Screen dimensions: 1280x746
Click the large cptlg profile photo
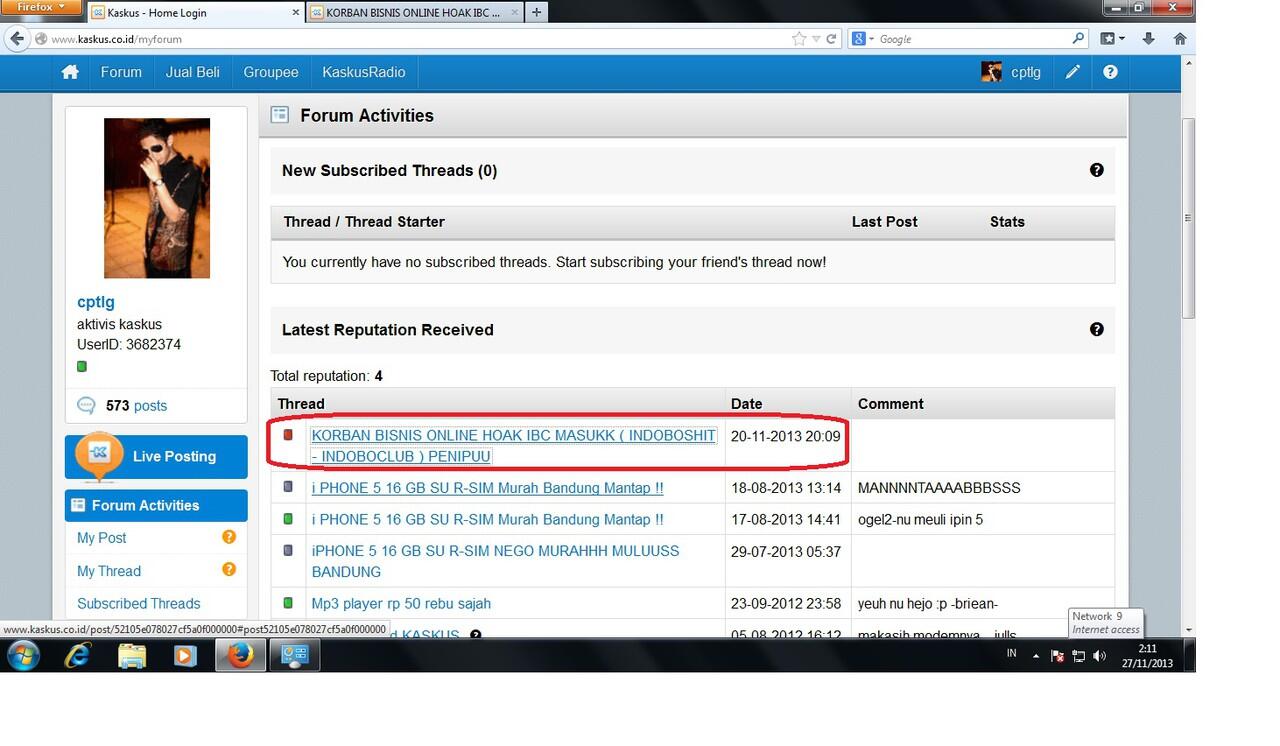point(157,198)
